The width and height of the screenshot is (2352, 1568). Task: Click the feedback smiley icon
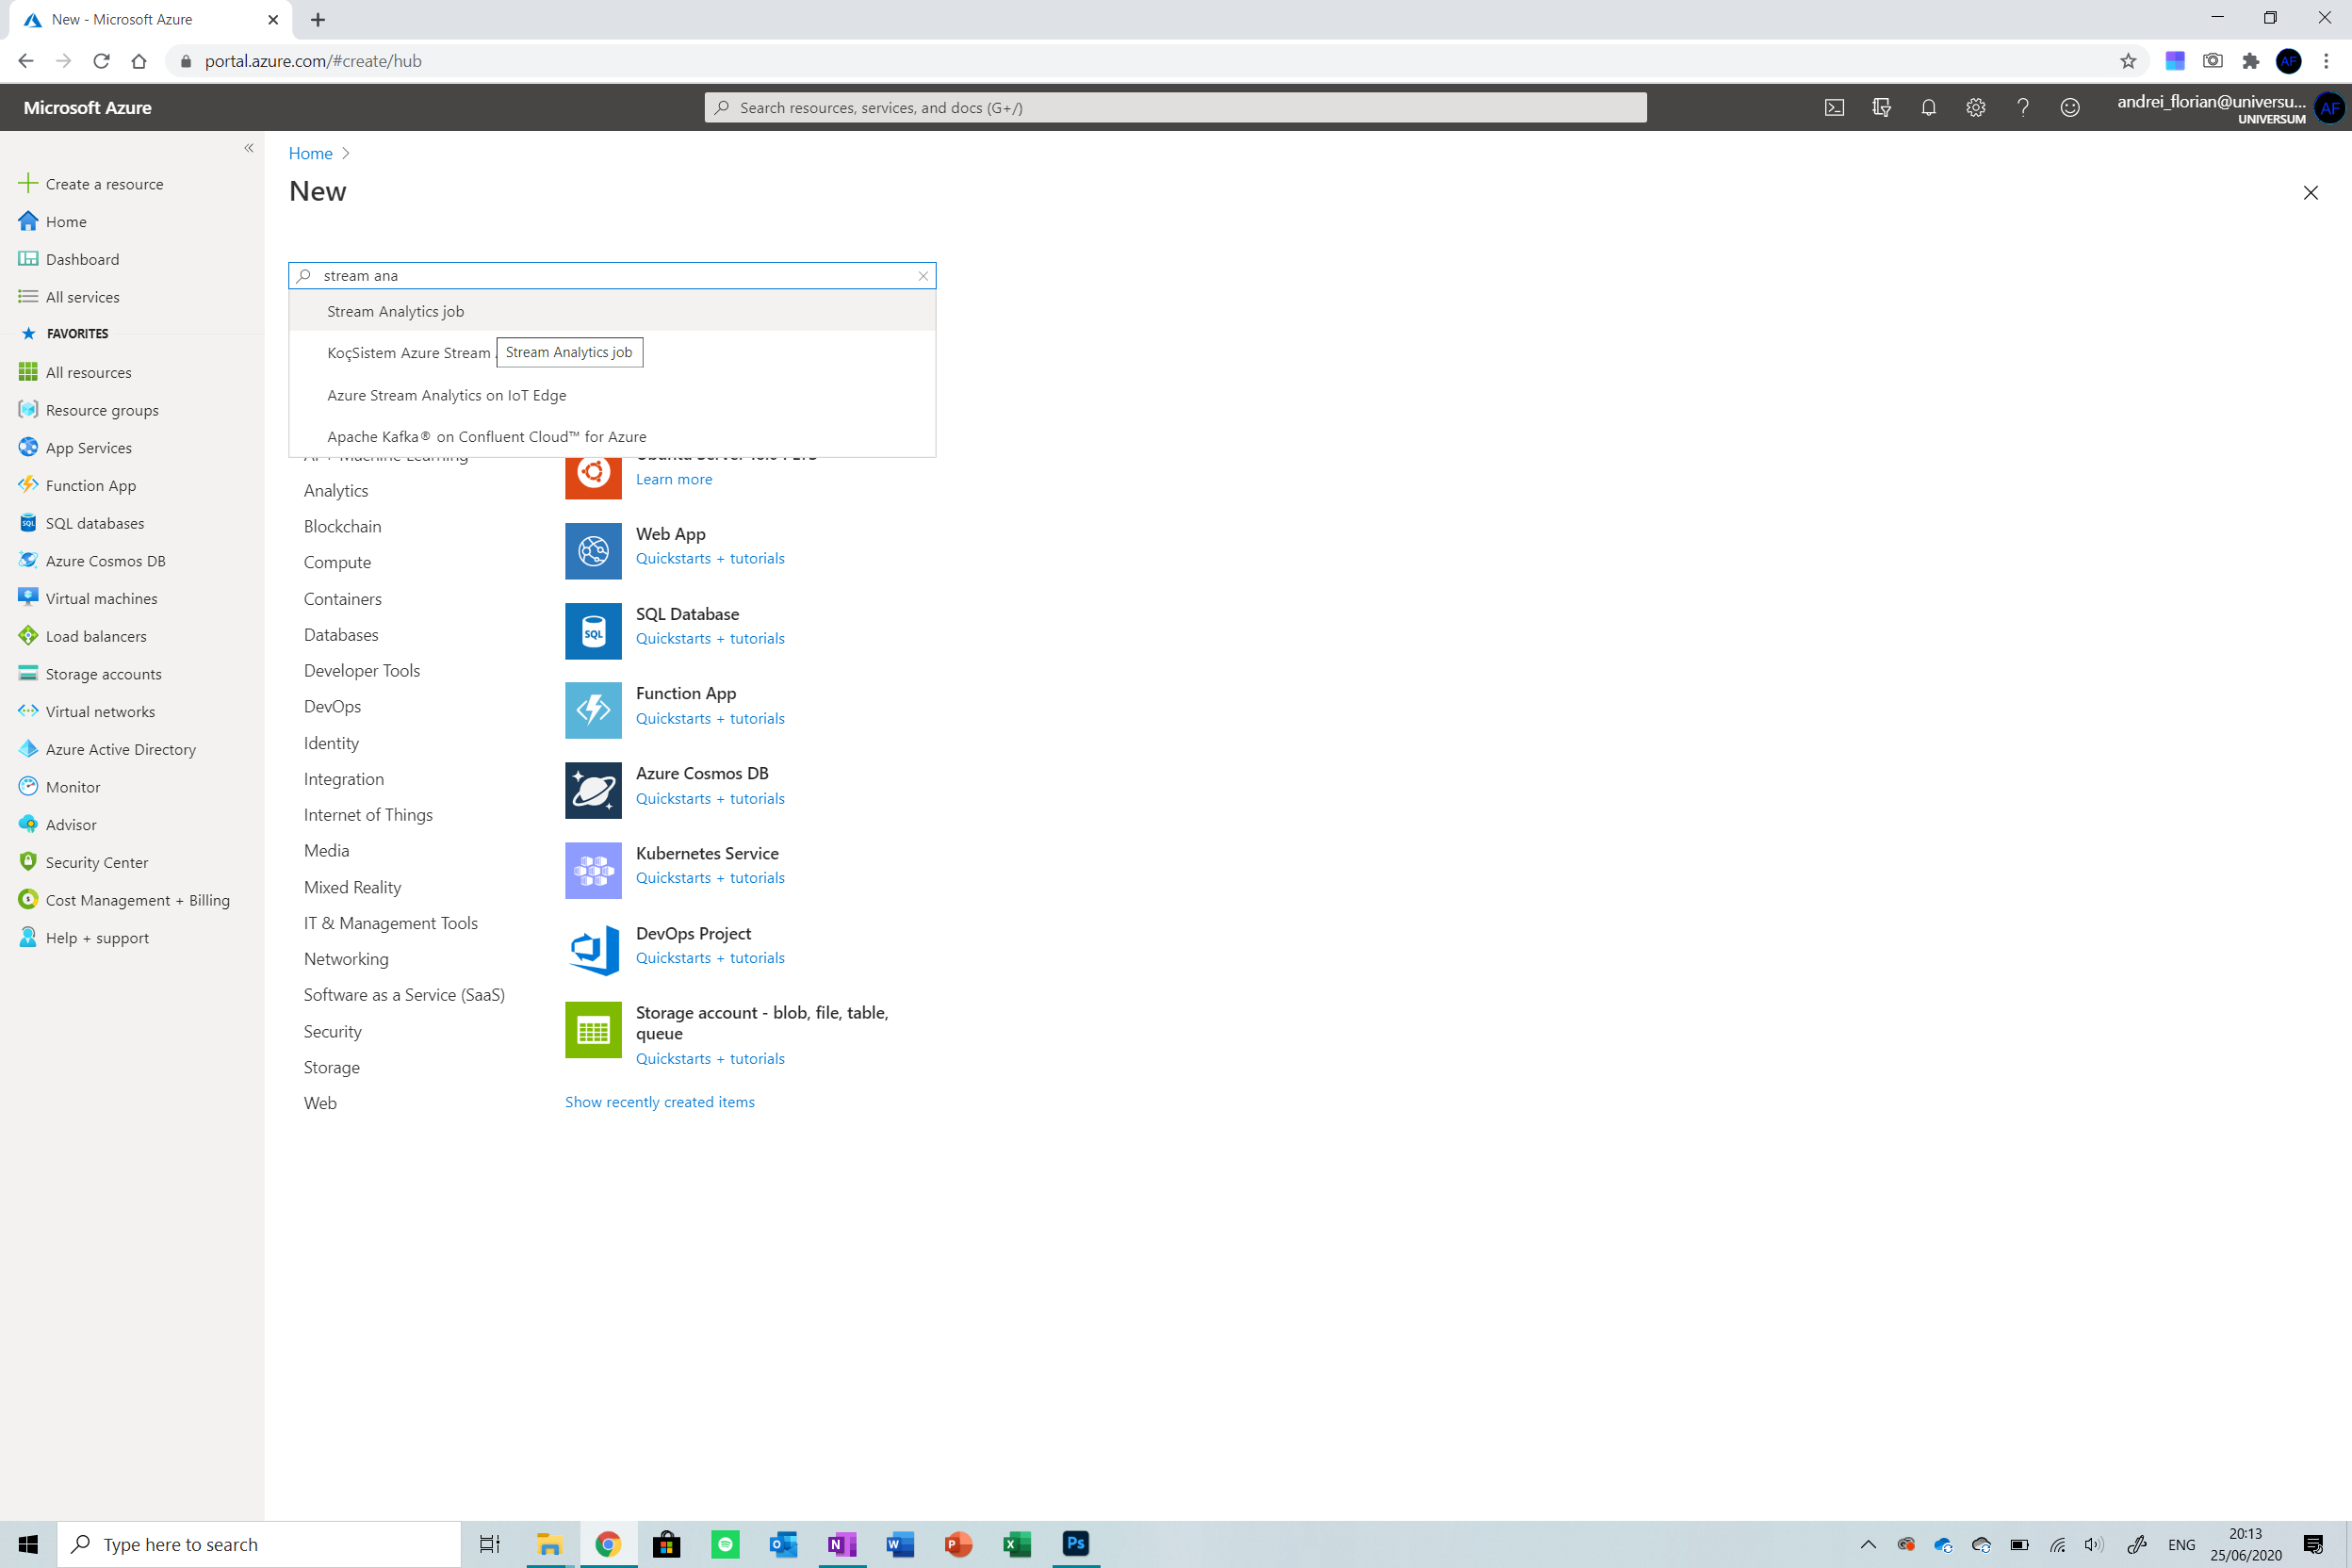pos(2069,107)
